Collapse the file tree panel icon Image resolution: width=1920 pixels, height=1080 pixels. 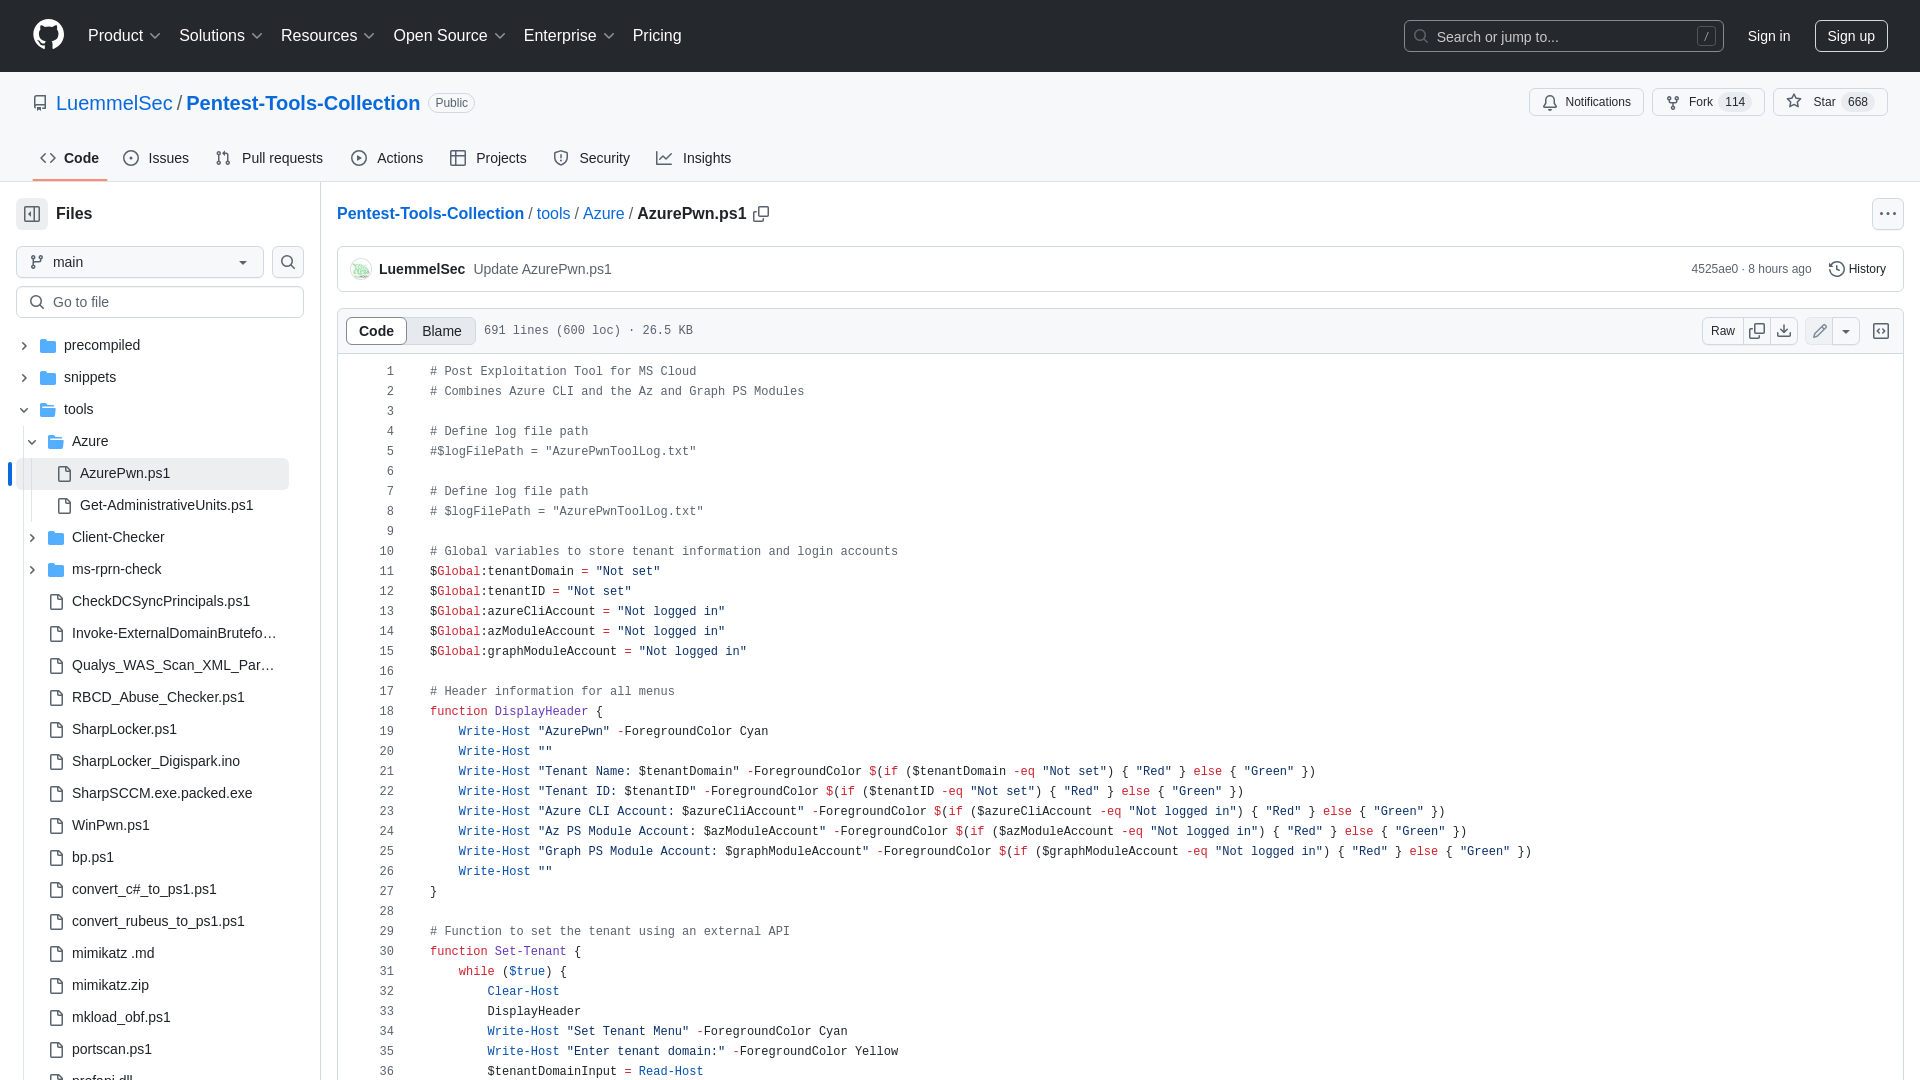32,214
